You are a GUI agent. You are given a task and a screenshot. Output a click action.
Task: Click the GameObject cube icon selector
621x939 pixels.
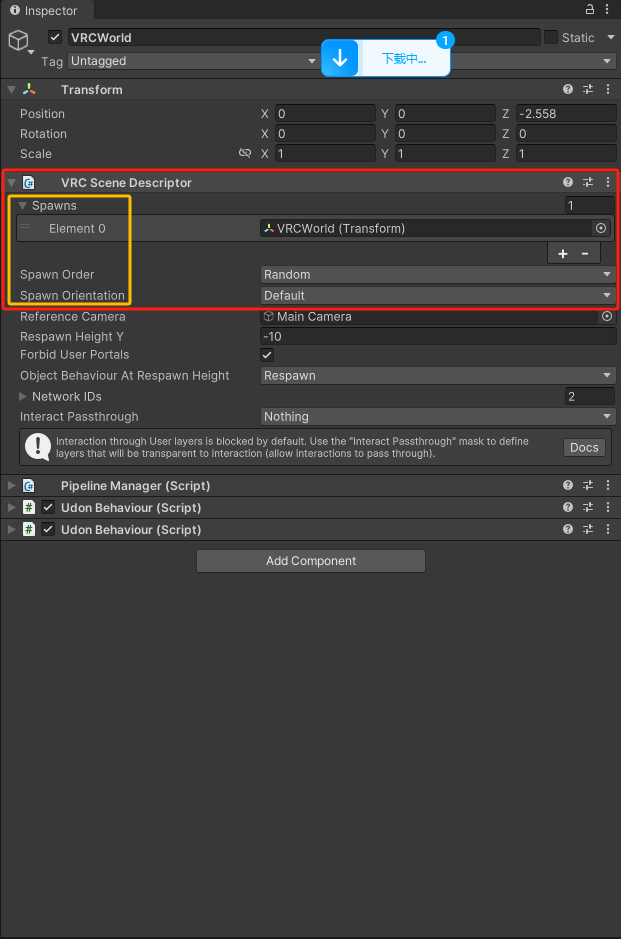point(19,41)
